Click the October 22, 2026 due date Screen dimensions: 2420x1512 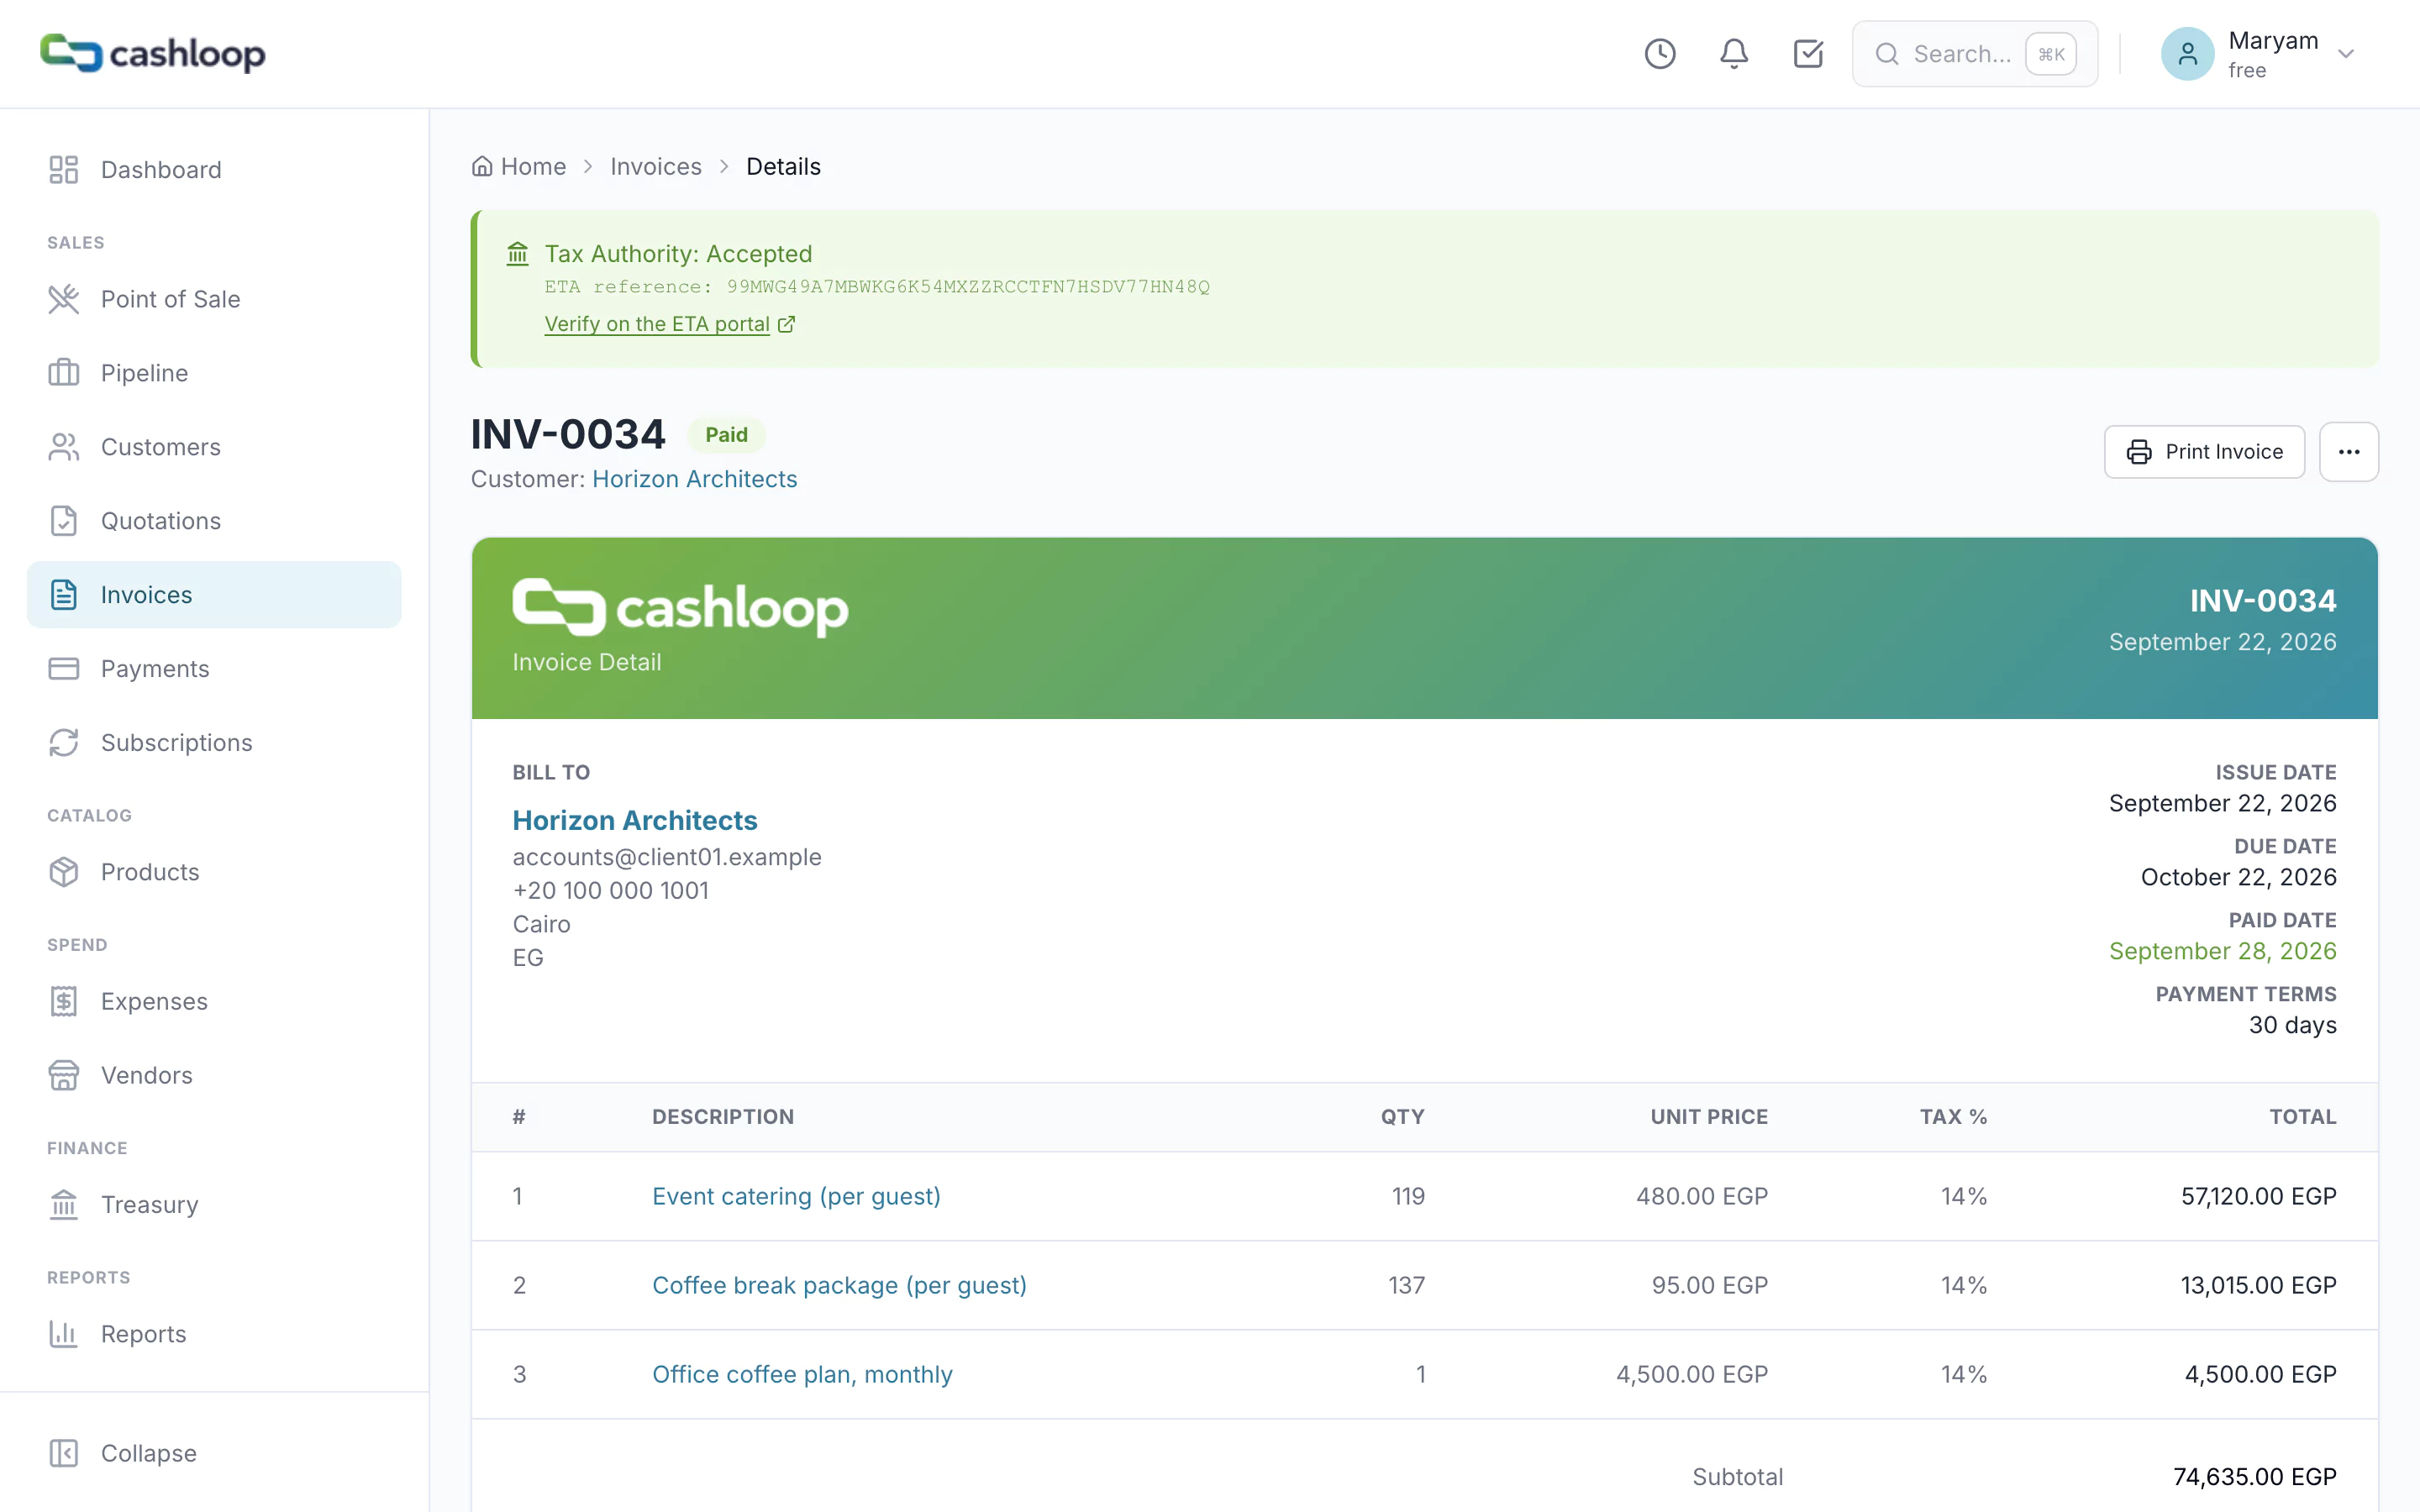(x=2239, y=877)
